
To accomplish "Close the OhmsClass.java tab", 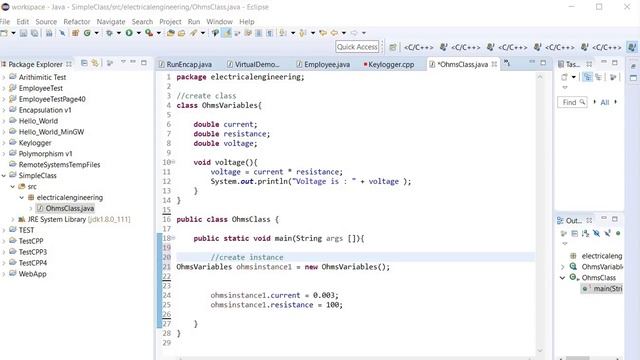I will pos(494,64).
